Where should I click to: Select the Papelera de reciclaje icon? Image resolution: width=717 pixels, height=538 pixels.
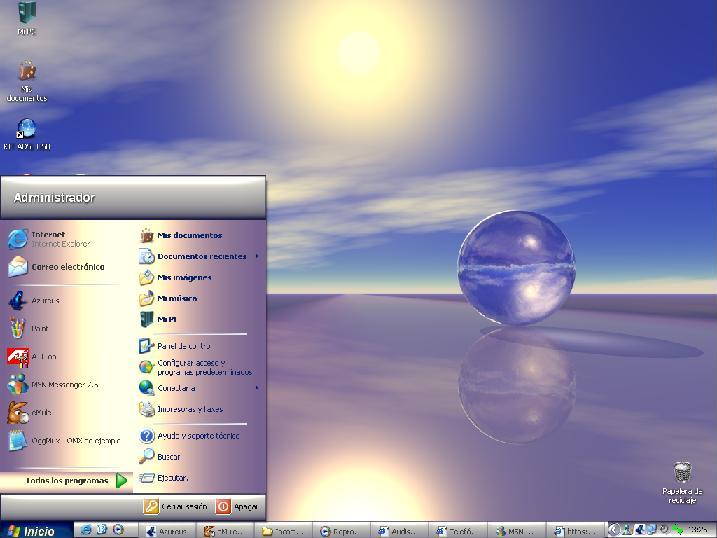point(682,483)
